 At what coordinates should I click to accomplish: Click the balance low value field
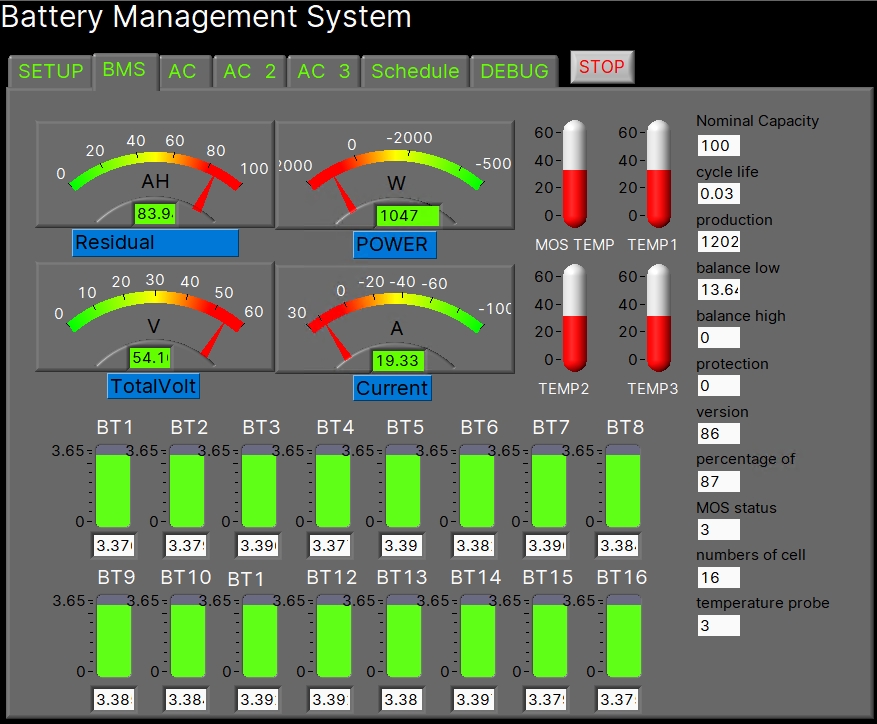point(719,290)
